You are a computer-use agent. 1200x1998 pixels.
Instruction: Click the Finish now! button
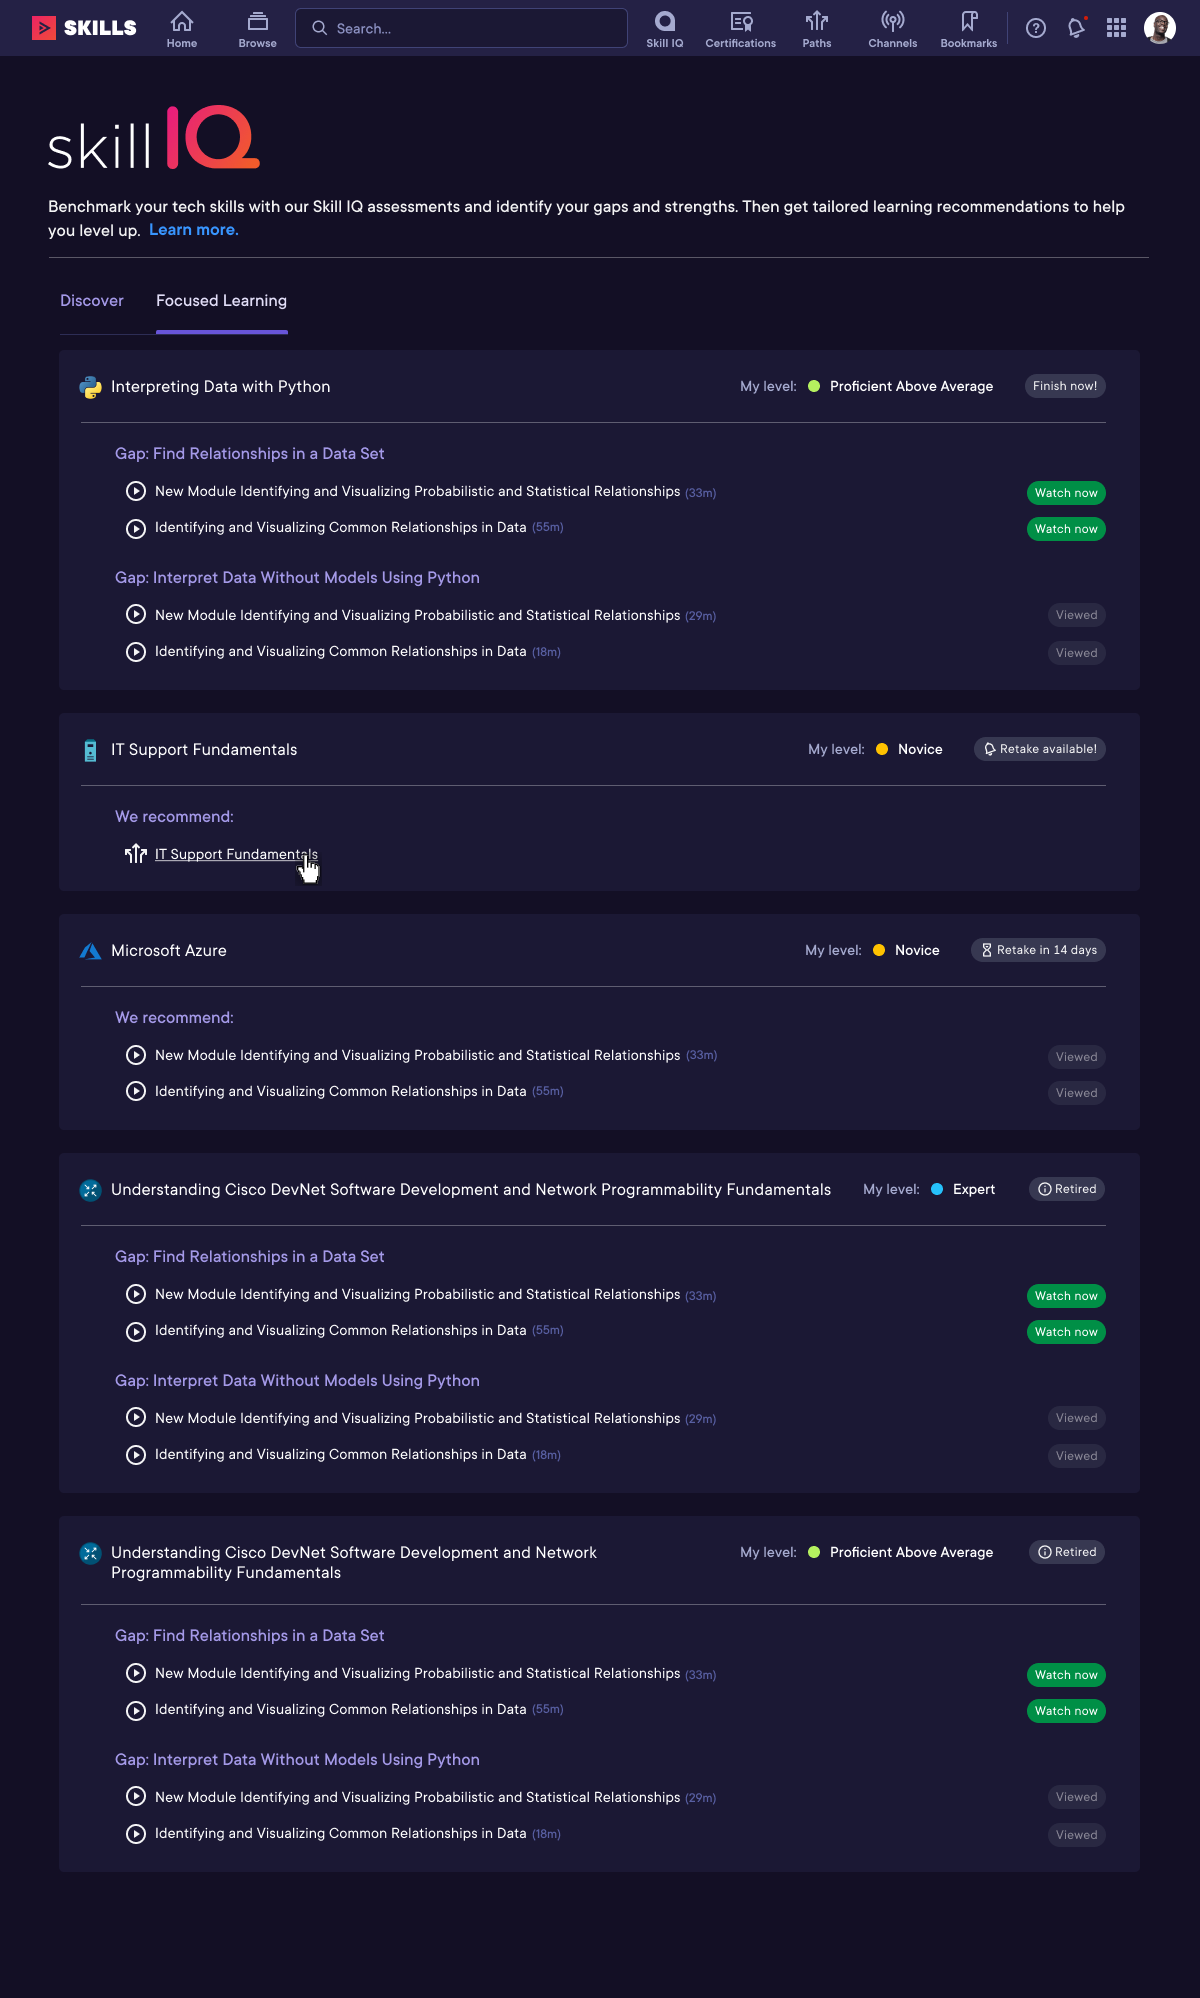pos(1065,386)
